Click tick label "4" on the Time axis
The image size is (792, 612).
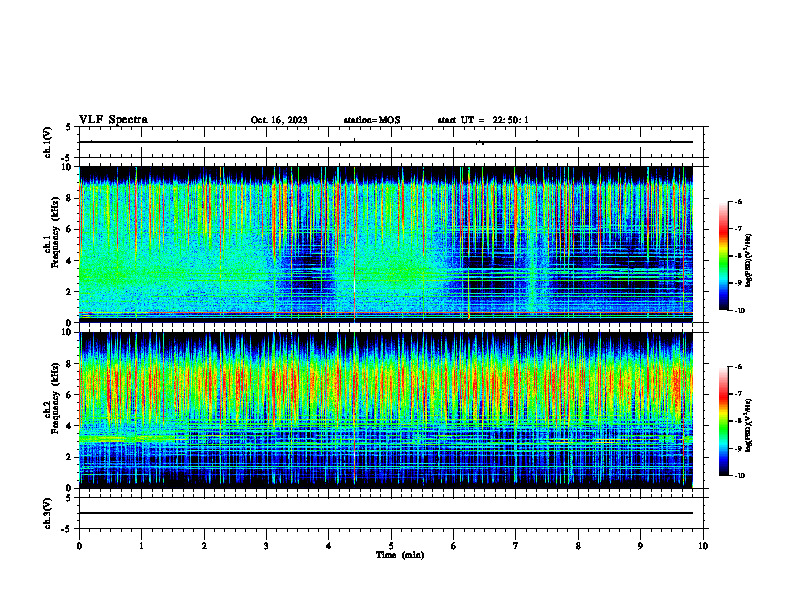point(329,546)
